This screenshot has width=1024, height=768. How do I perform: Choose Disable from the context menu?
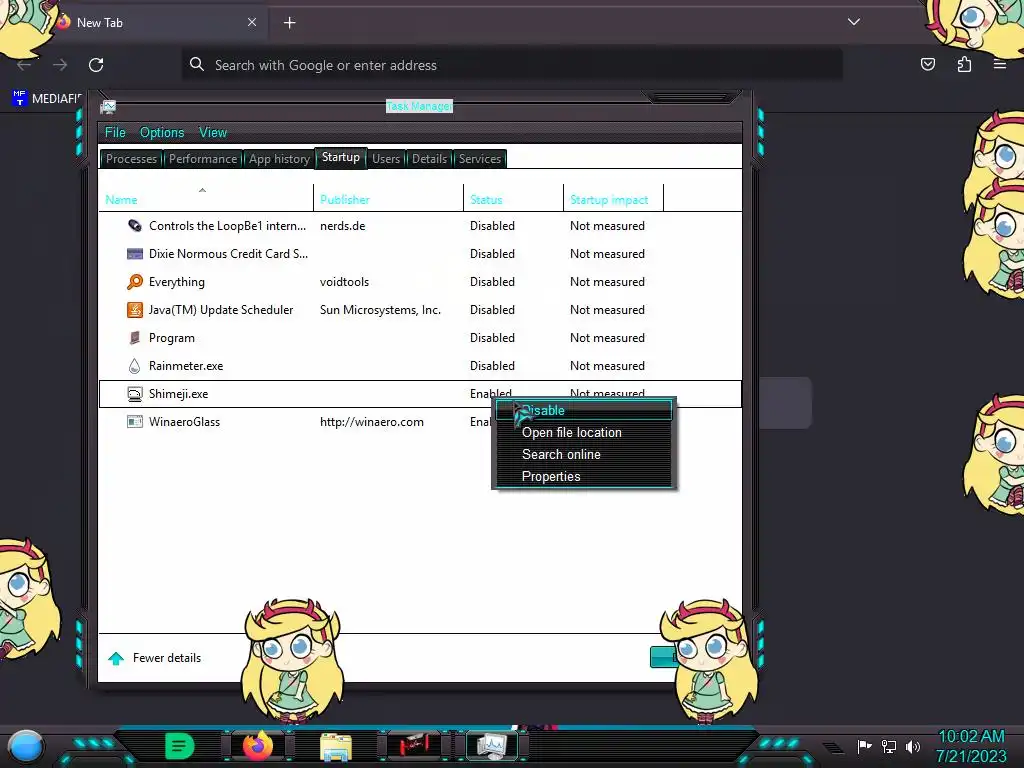coord(584,411)
